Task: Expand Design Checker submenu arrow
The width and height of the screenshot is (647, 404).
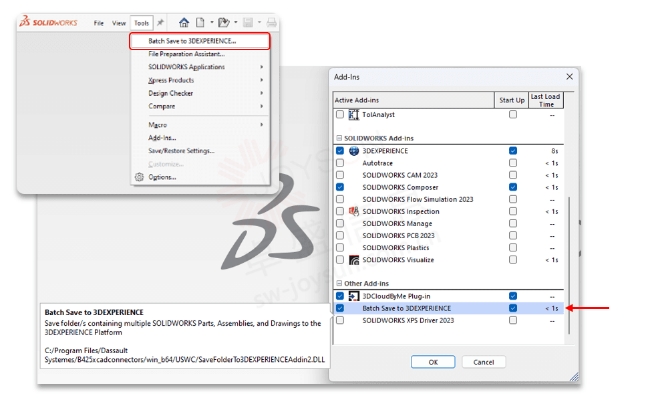Action: click(262, 93)
